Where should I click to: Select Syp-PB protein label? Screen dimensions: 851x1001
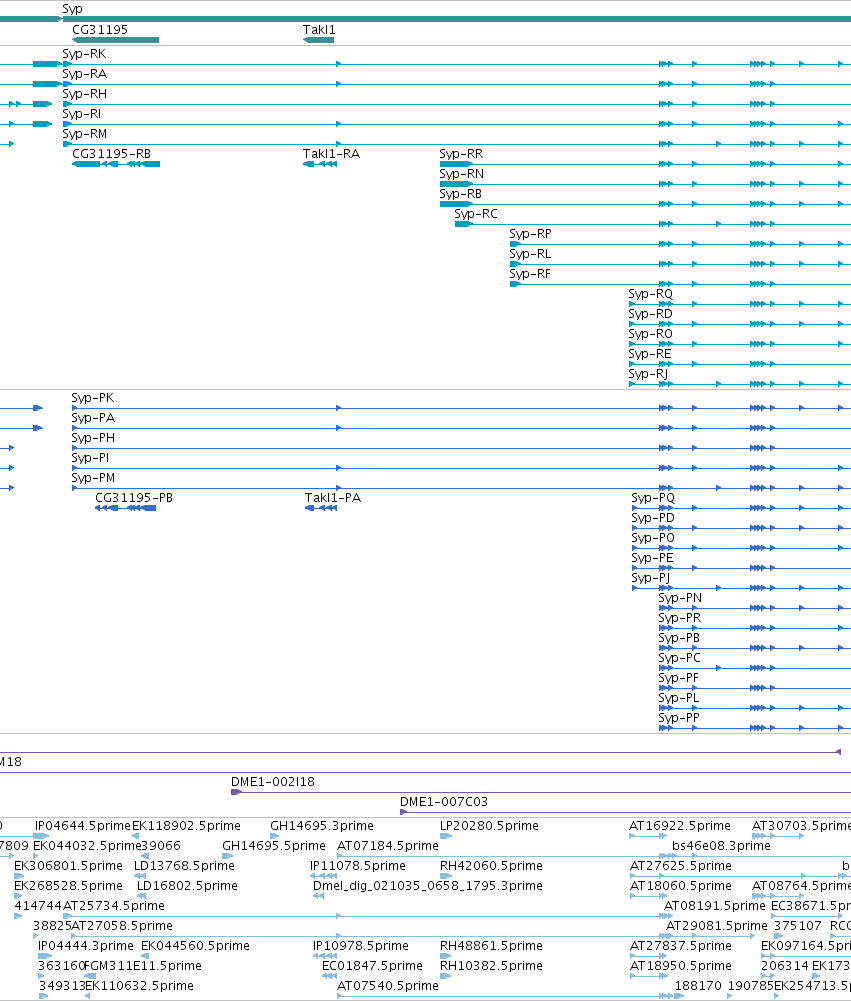tap(679, 638)
